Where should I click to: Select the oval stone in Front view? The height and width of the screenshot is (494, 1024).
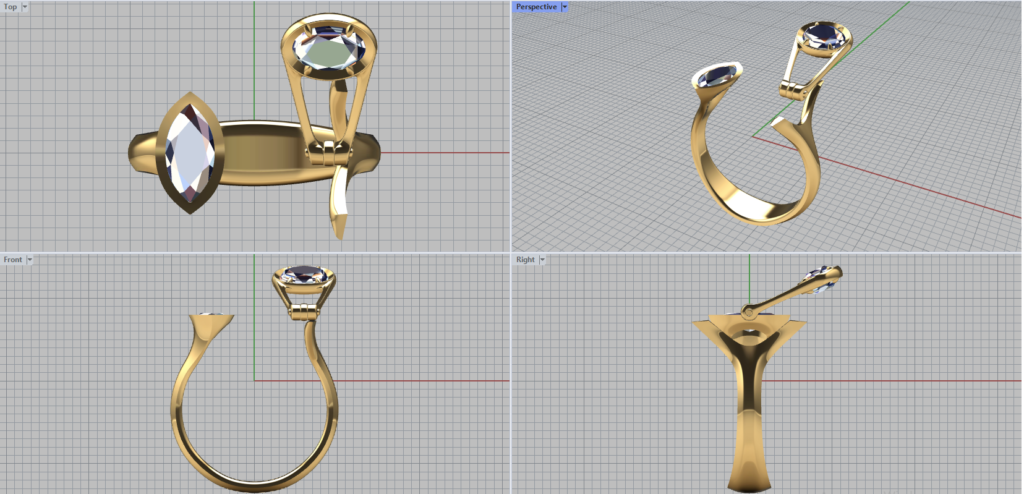[x=304, y=275]
